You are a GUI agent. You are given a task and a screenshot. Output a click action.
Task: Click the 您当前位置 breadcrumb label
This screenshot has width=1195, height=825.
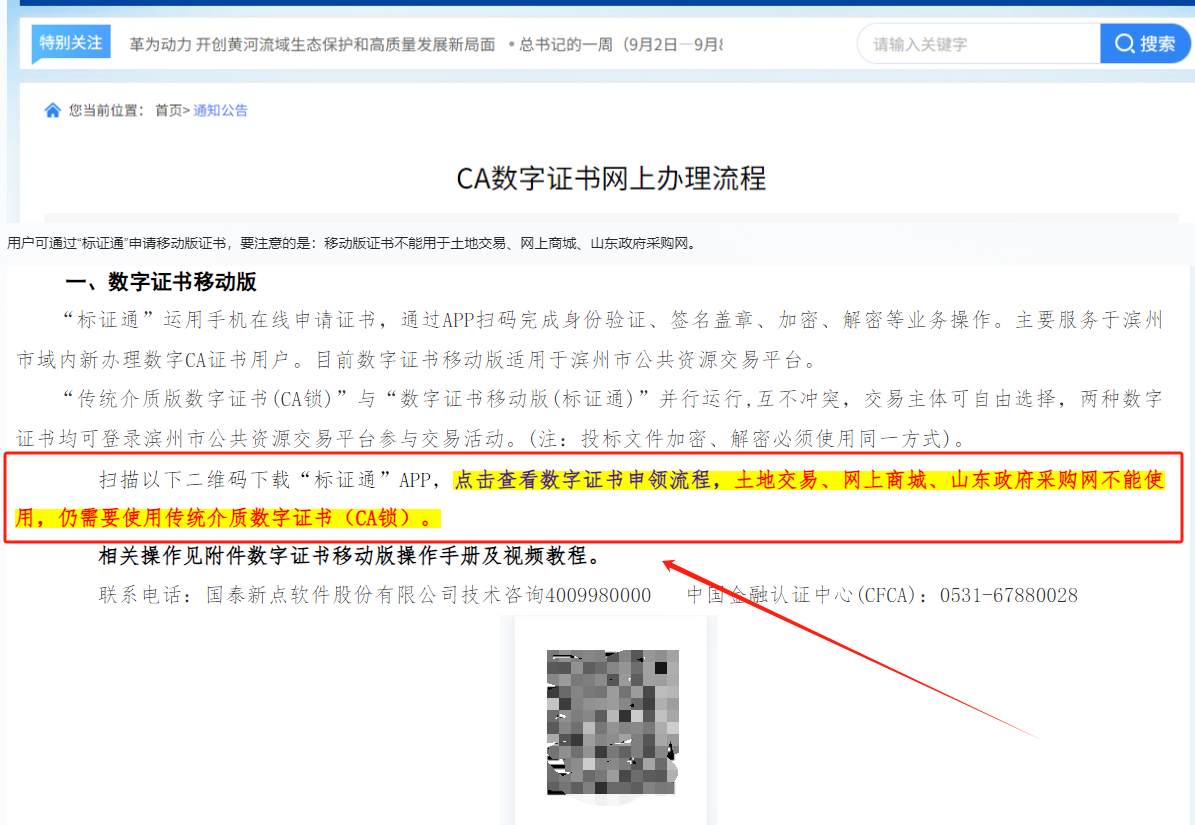(108, 110)
